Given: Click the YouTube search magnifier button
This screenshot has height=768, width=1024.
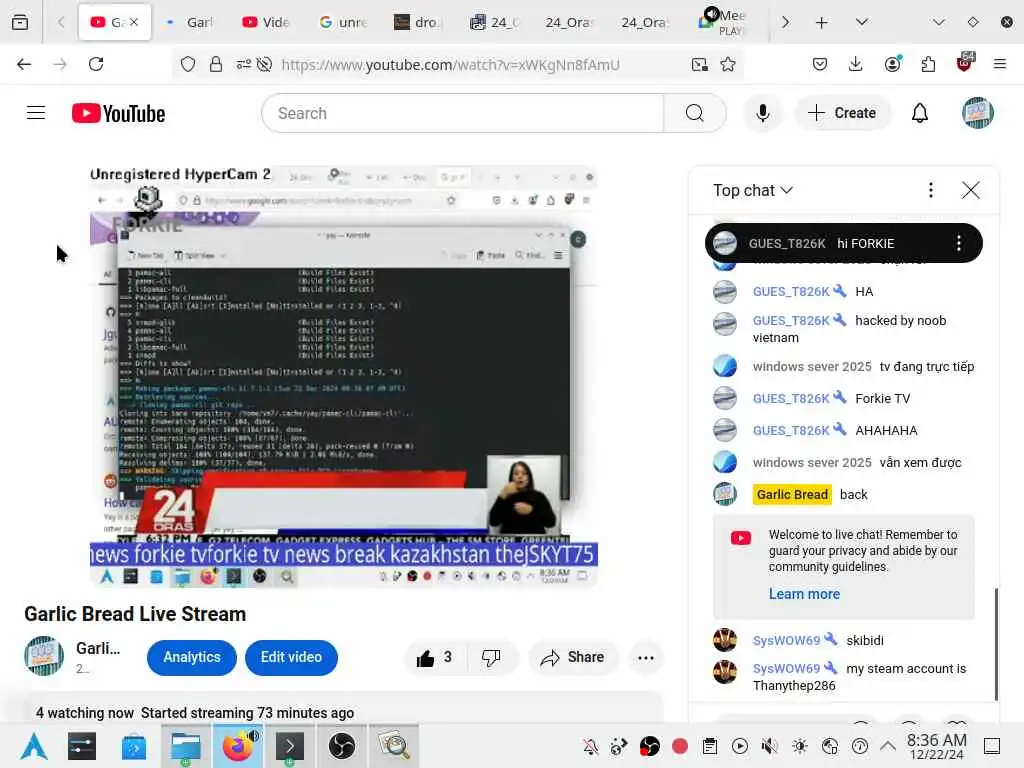Looking at the screenshot, I should coord(695,113).
